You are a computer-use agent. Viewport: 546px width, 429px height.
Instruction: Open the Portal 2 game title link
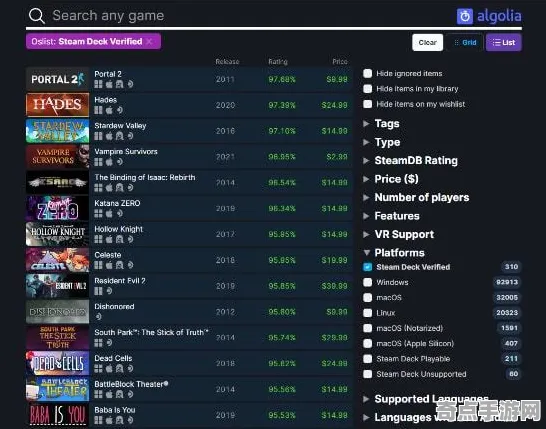108,74
